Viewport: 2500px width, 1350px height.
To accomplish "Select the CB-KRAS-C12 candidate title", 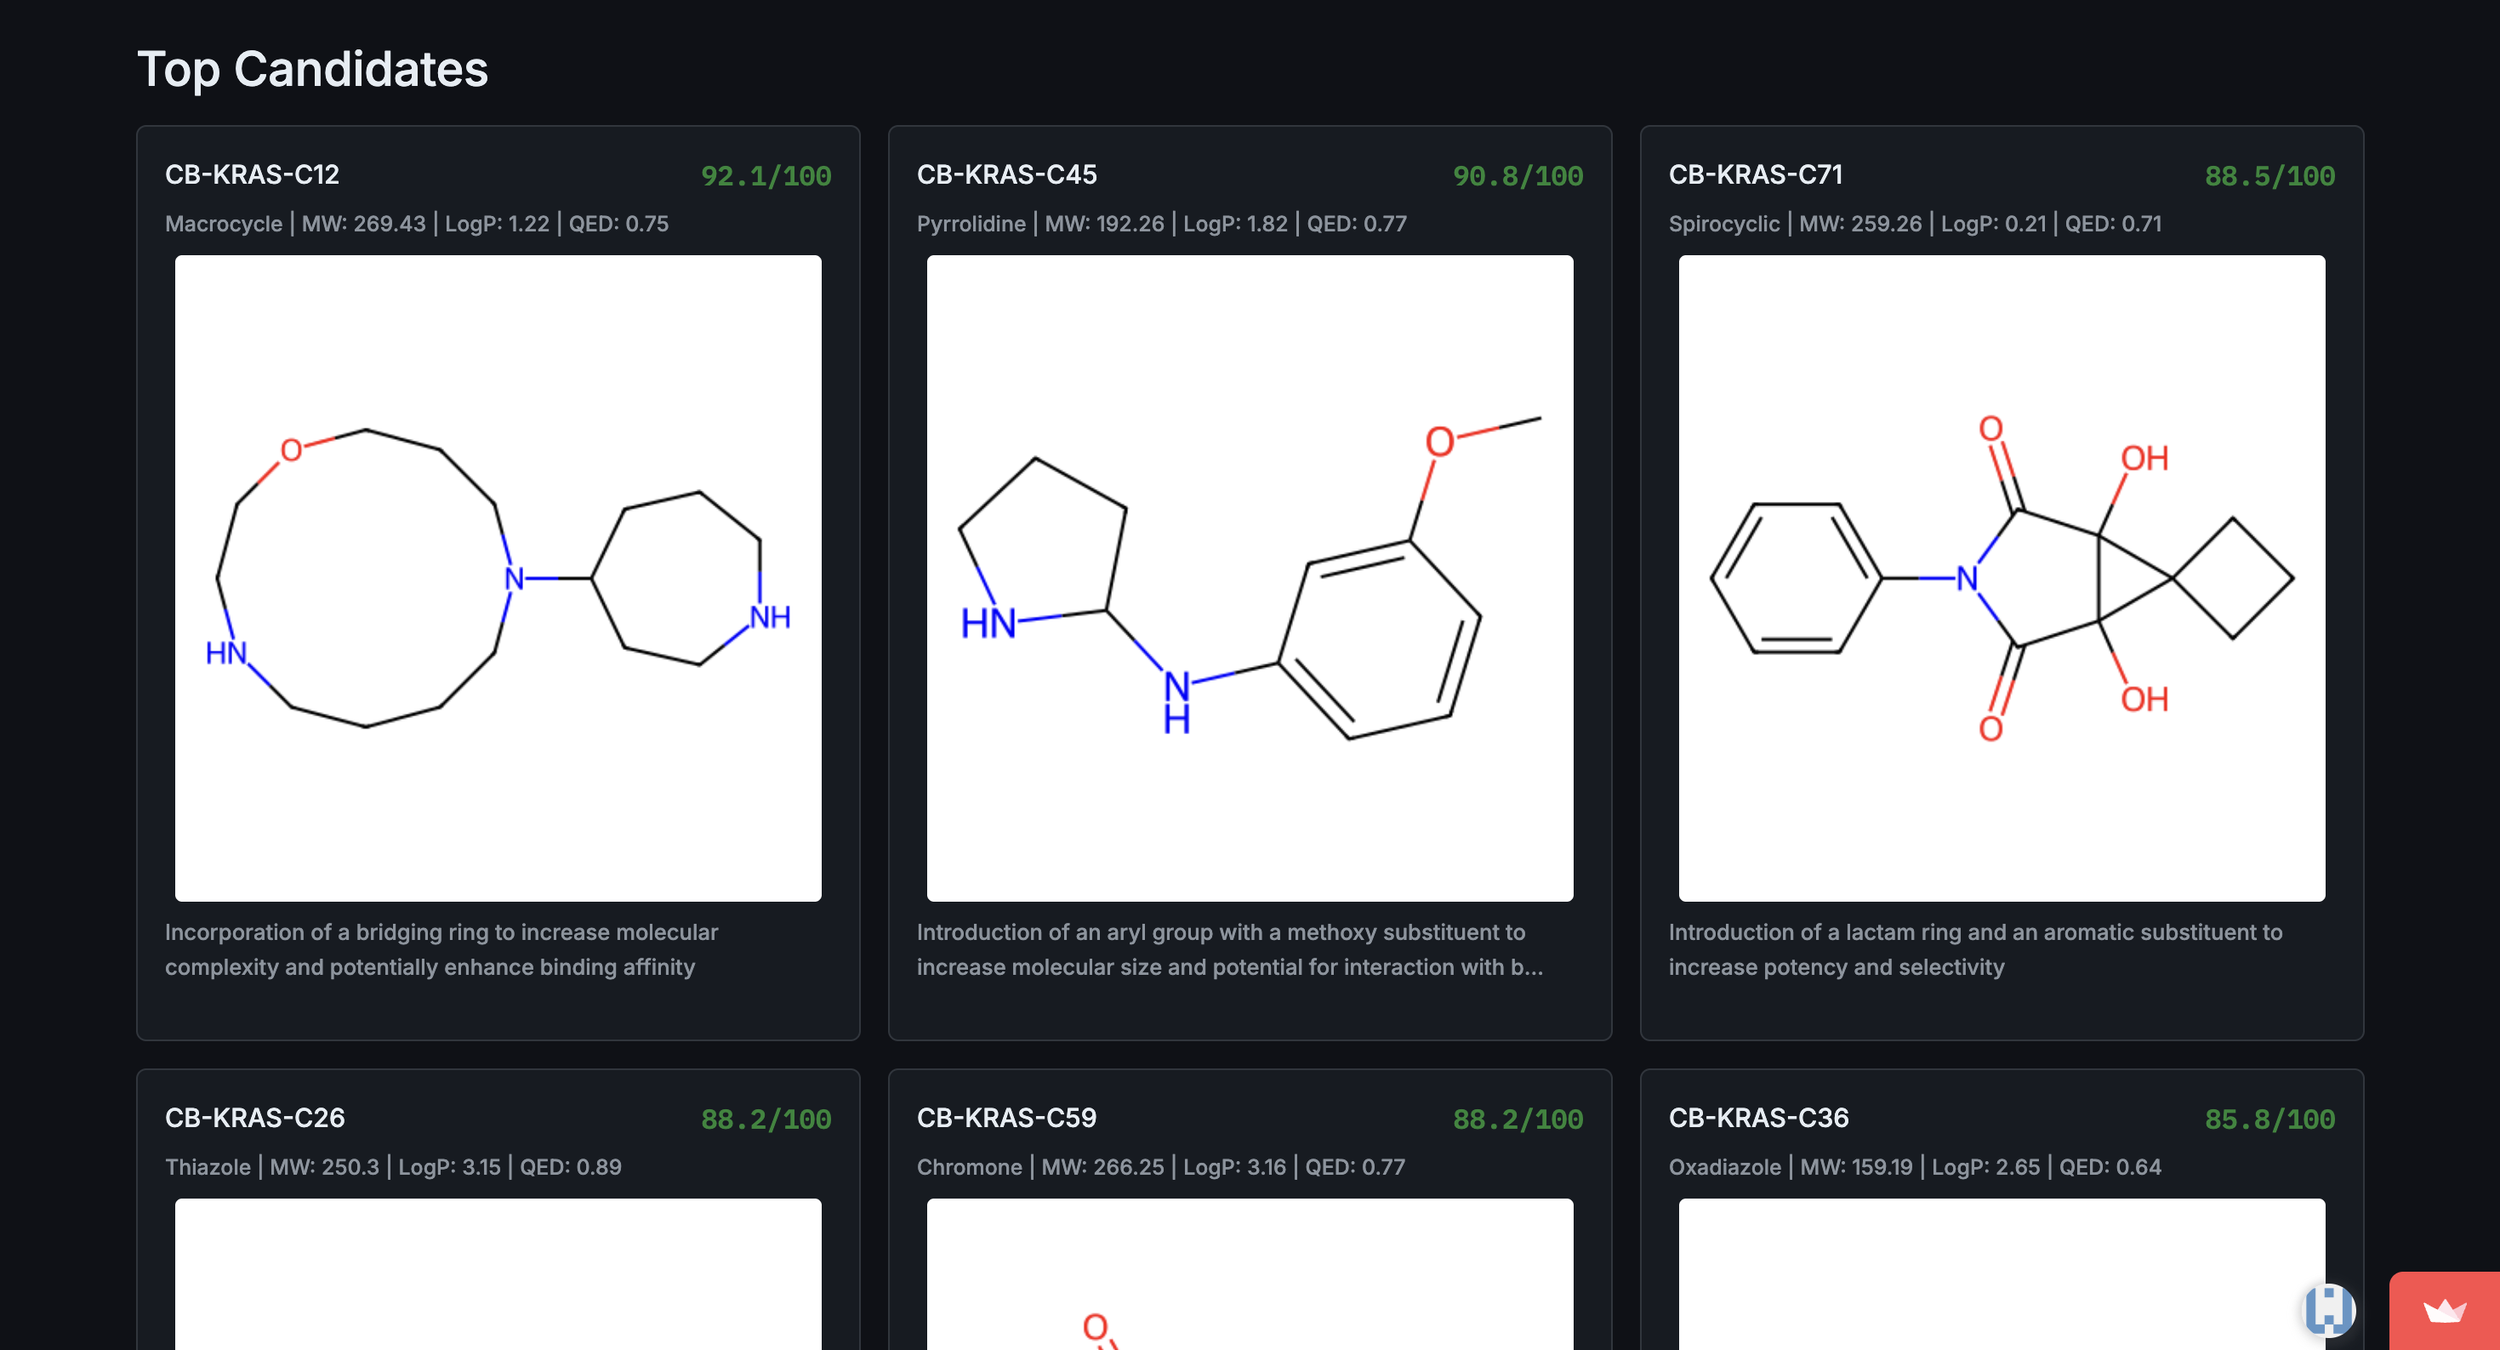I will (x=252, y=175).
